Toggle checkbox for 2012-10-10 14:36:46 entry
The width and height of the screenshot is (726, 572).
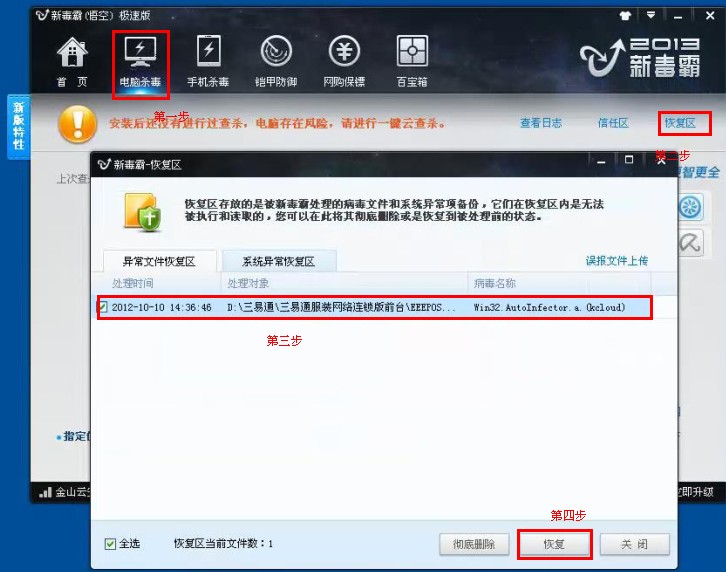pyautogui.click(x=103, y=307)
